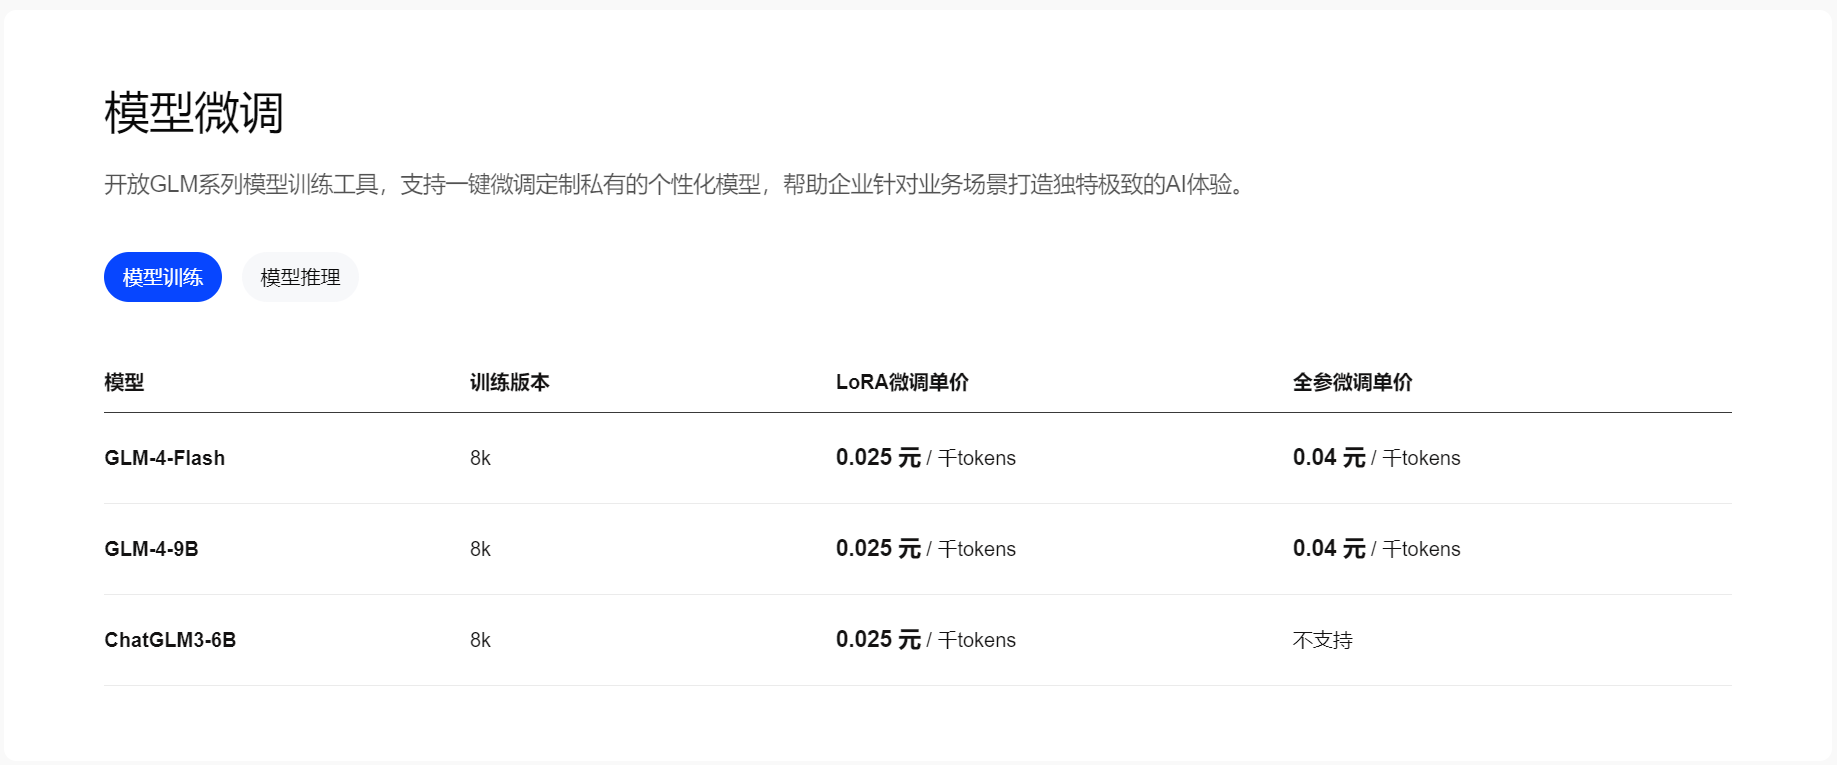Click GLM-4-9B LoRA price 0.025 元
Image resolution: width=1837 pixels, height=765 pixels.
click(878, 549)
